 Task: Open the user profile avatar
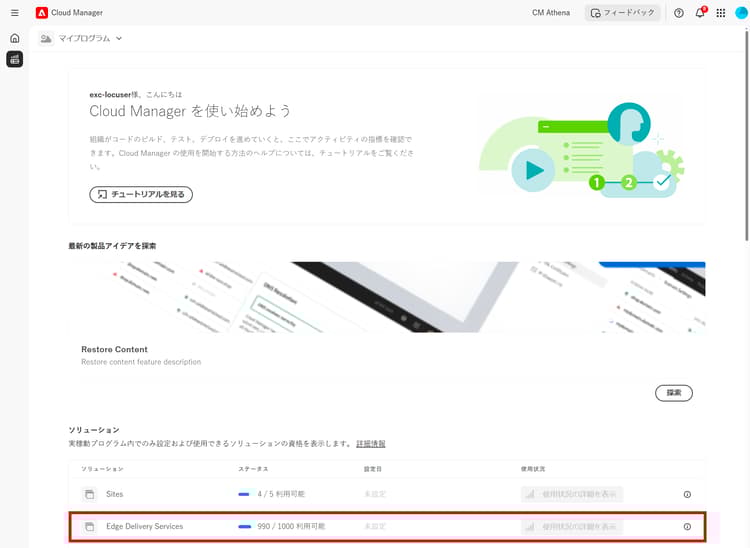click(741, 13)
